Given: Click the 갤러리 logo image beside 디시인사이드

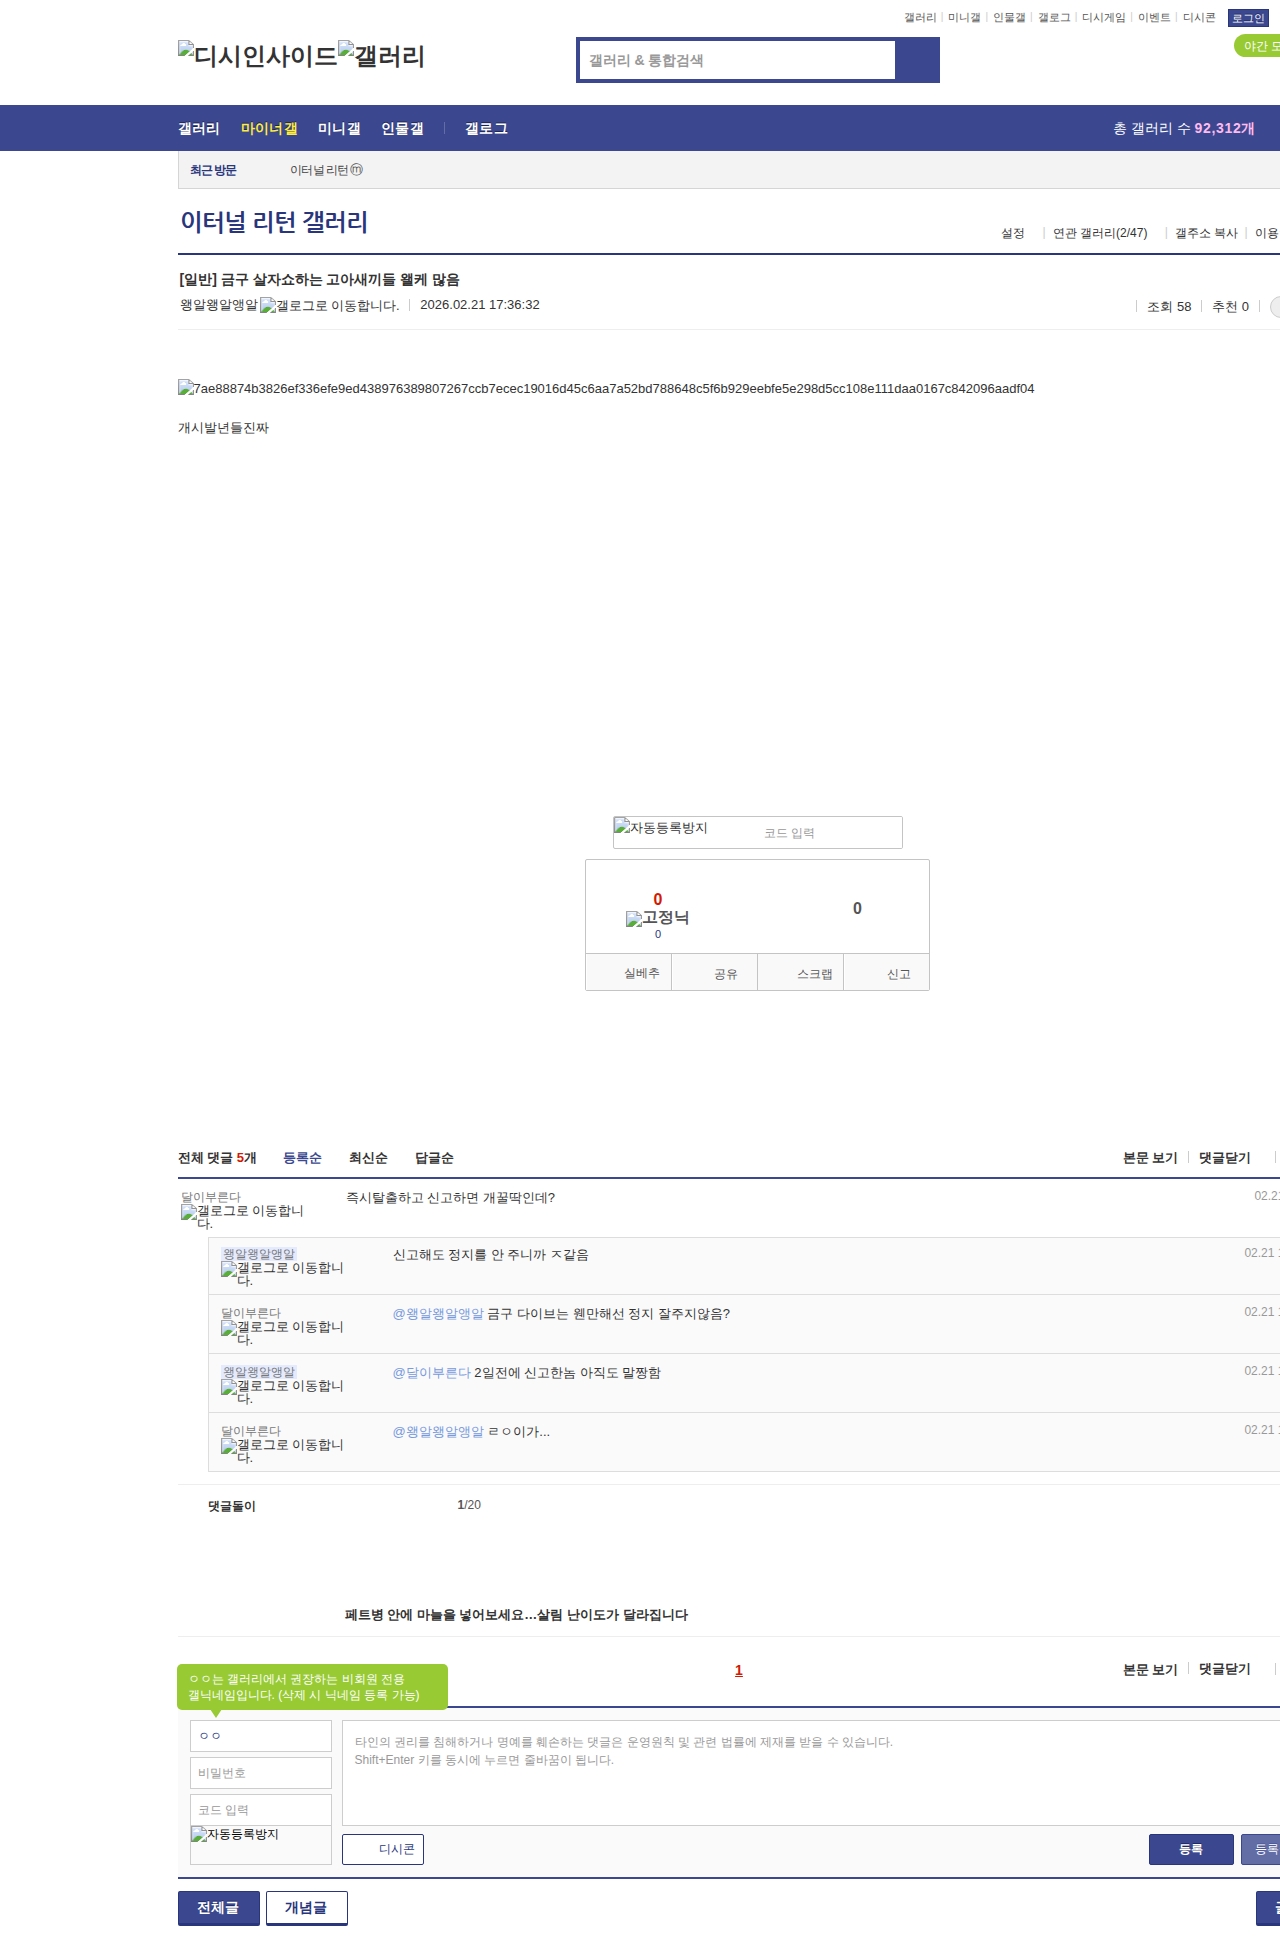Looking at the screenshot, I should click(382, 56).
